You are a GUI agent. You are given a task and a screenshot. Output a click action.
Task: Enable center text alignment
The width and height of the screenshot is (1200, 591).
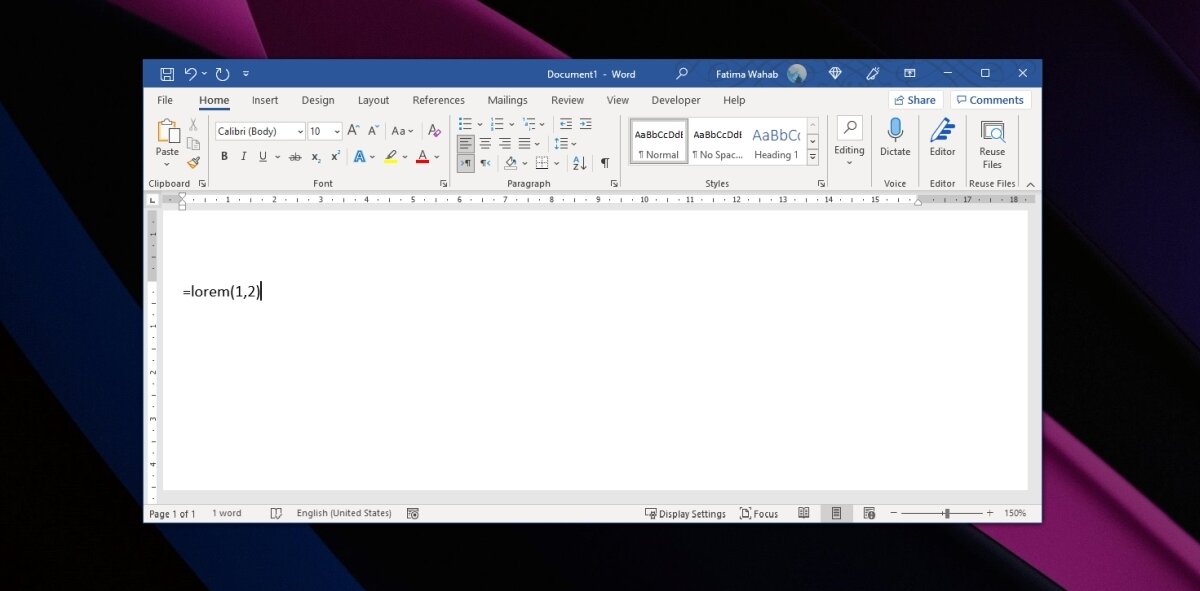click(485, 143)
